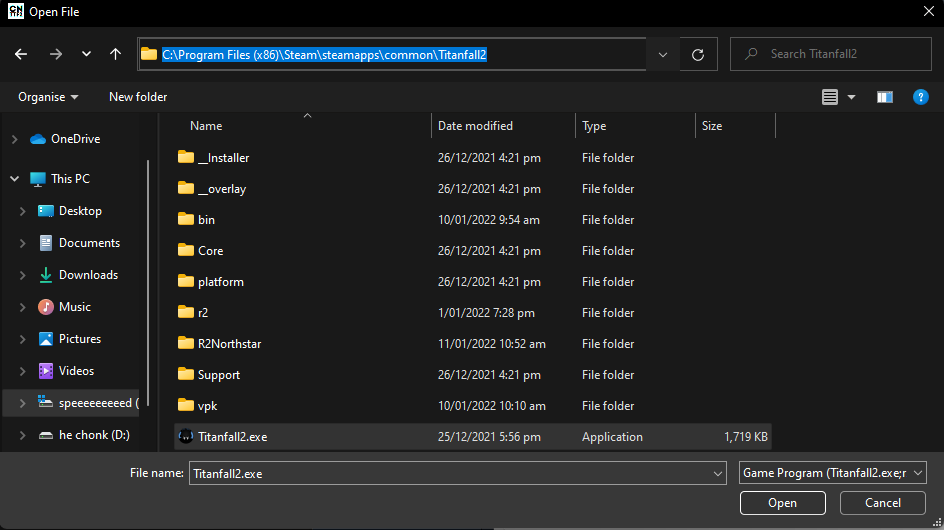The width and height of the screenshot is (944, 530).
Task: Open the recent locations dropdown arrow
Action: click(x=86, y=54)
